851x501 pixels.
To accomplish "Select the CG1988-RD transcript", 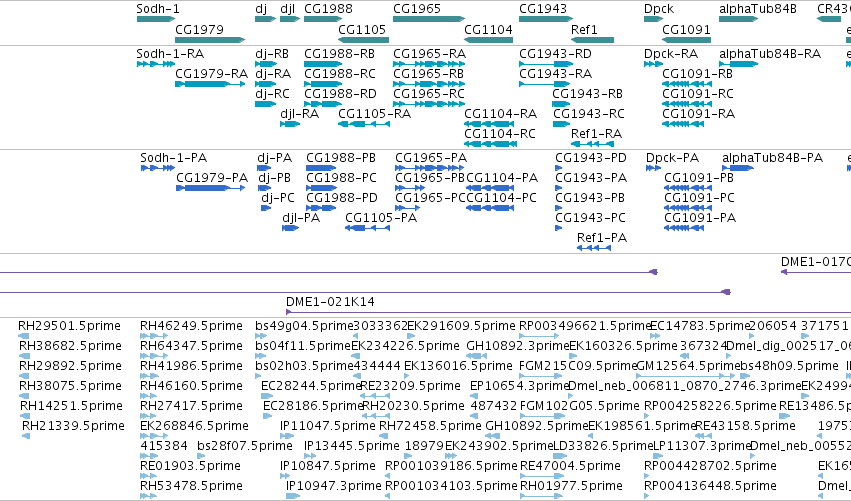I will click(323, 104).
